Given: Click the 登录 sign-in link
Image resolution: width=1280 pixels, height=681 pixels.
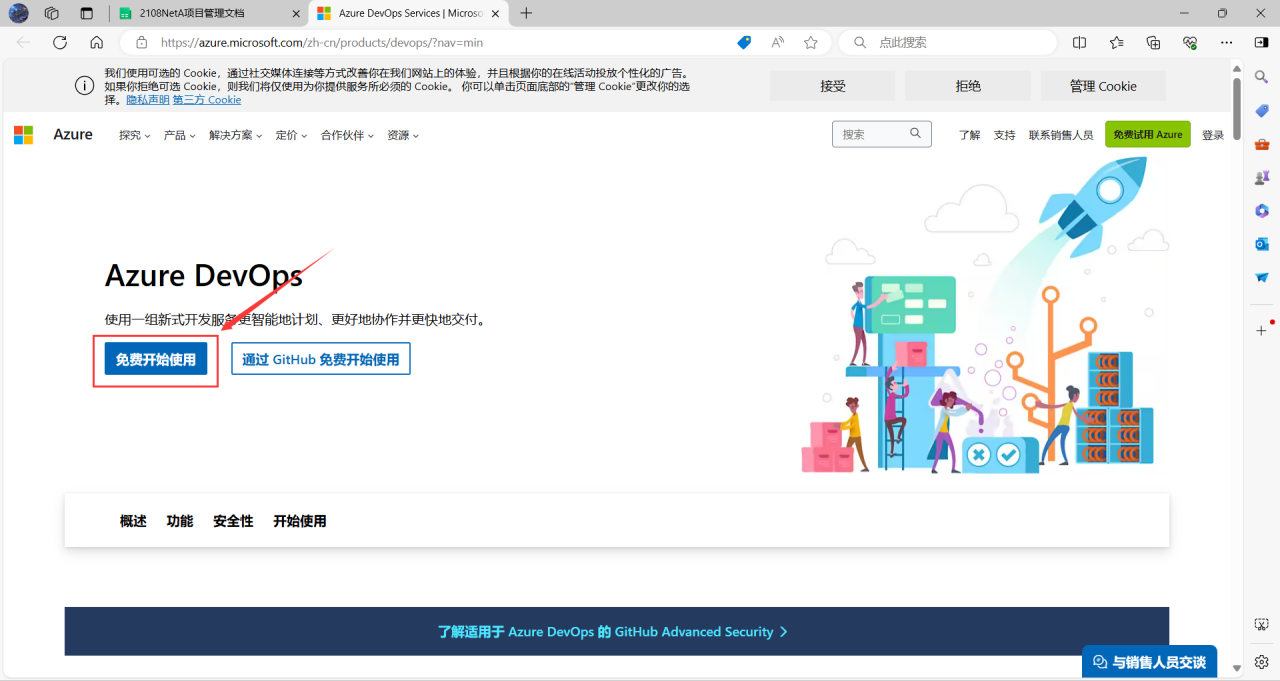Looking at the screenshot, I should pos(1213,135).
